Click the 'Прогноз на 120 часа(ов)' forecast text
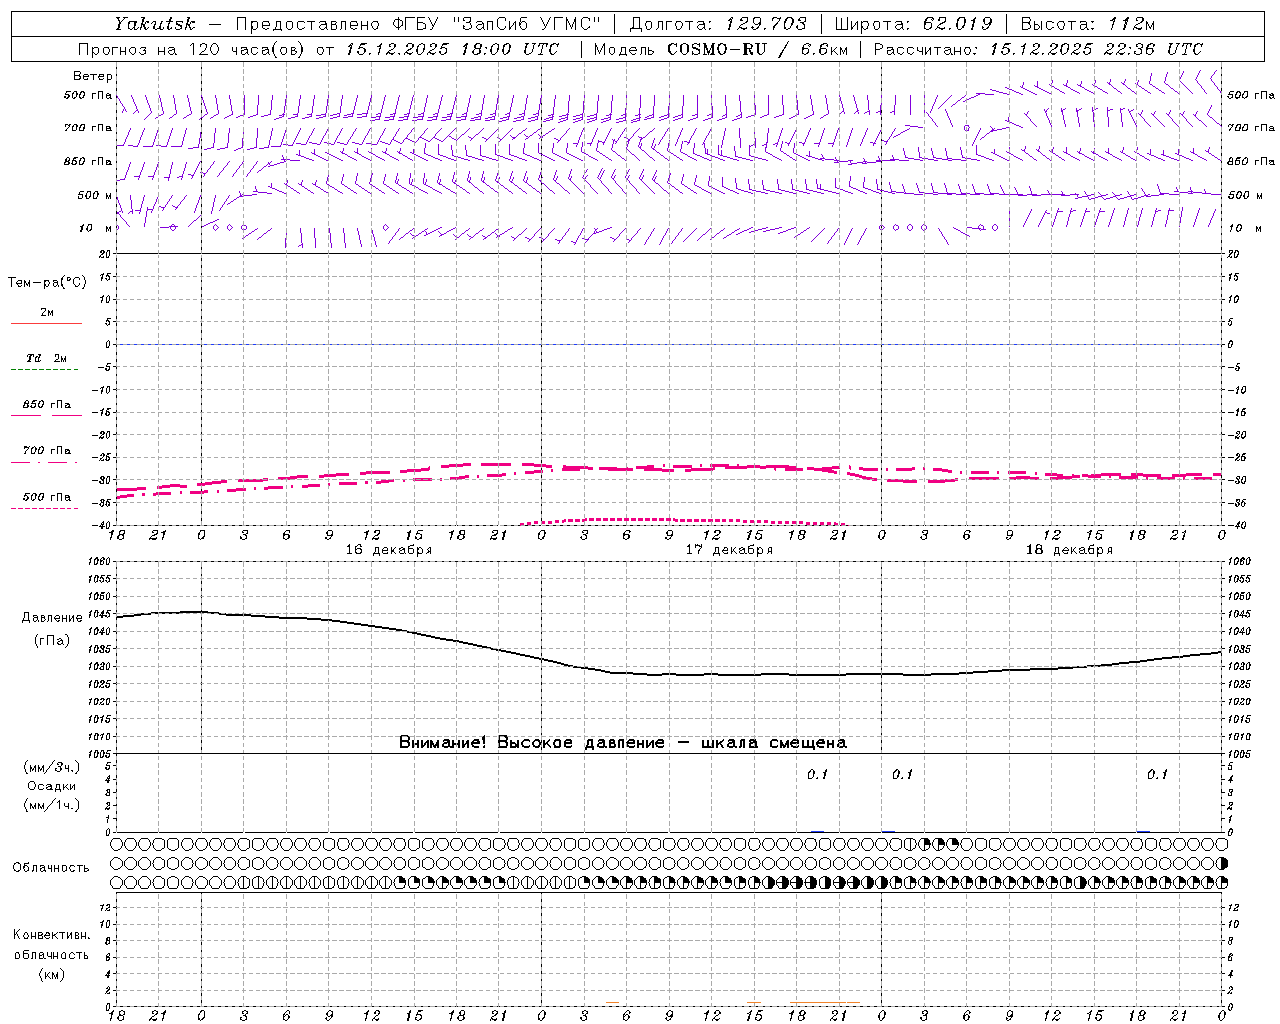 pyautogui.click(x=192, y=49)
